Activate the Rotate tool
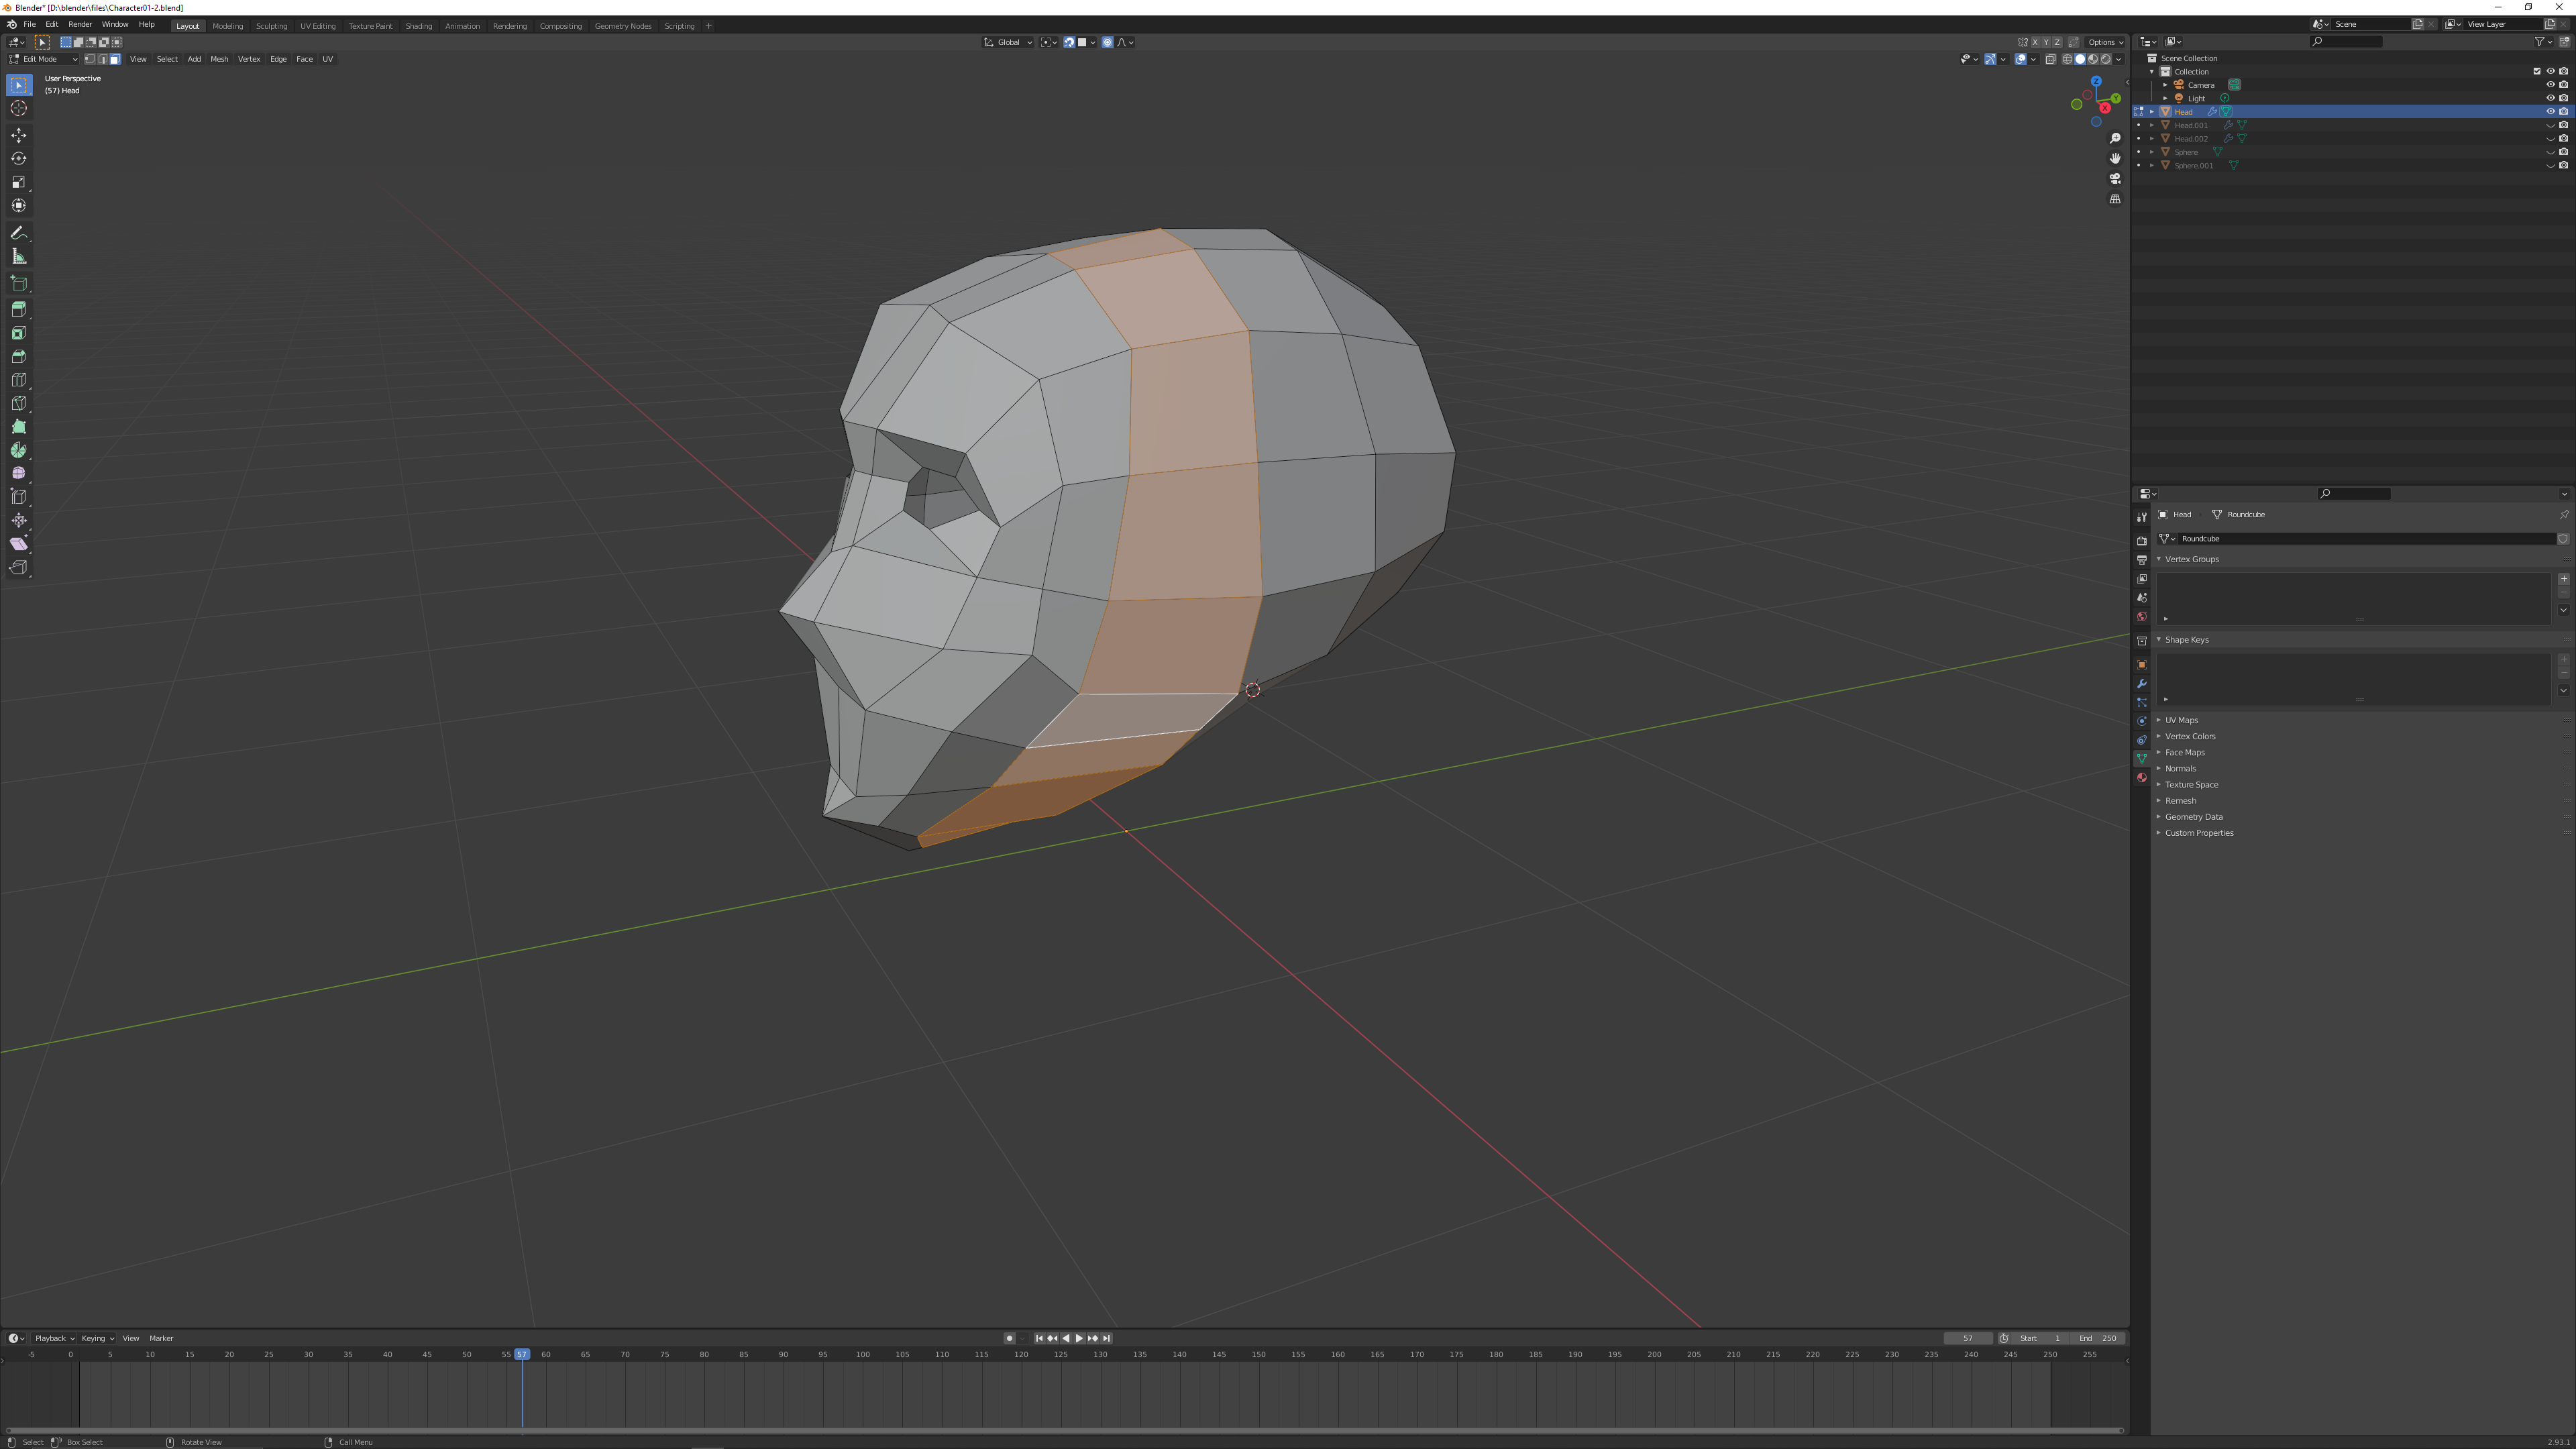This screenshot has height=1449, width=2576. pyautogui.click(x=18, y=158)
